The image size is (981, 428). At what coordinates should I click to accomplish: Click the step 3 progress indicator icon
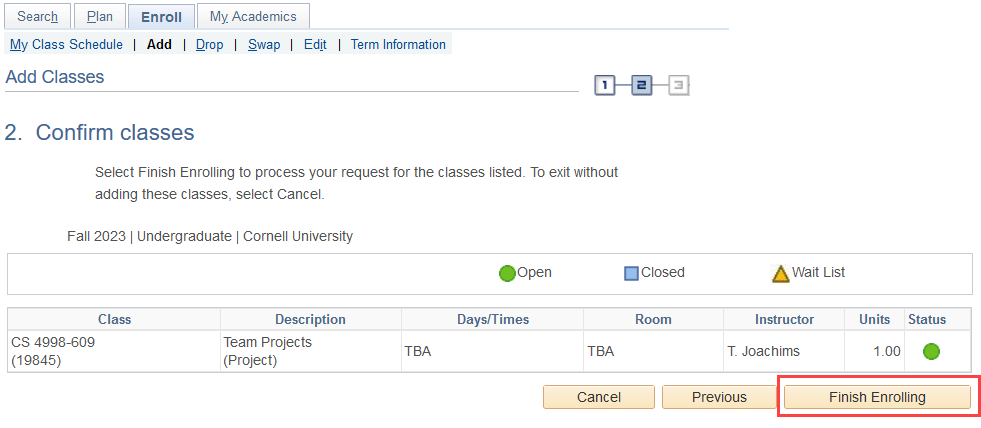click(679, 86)
